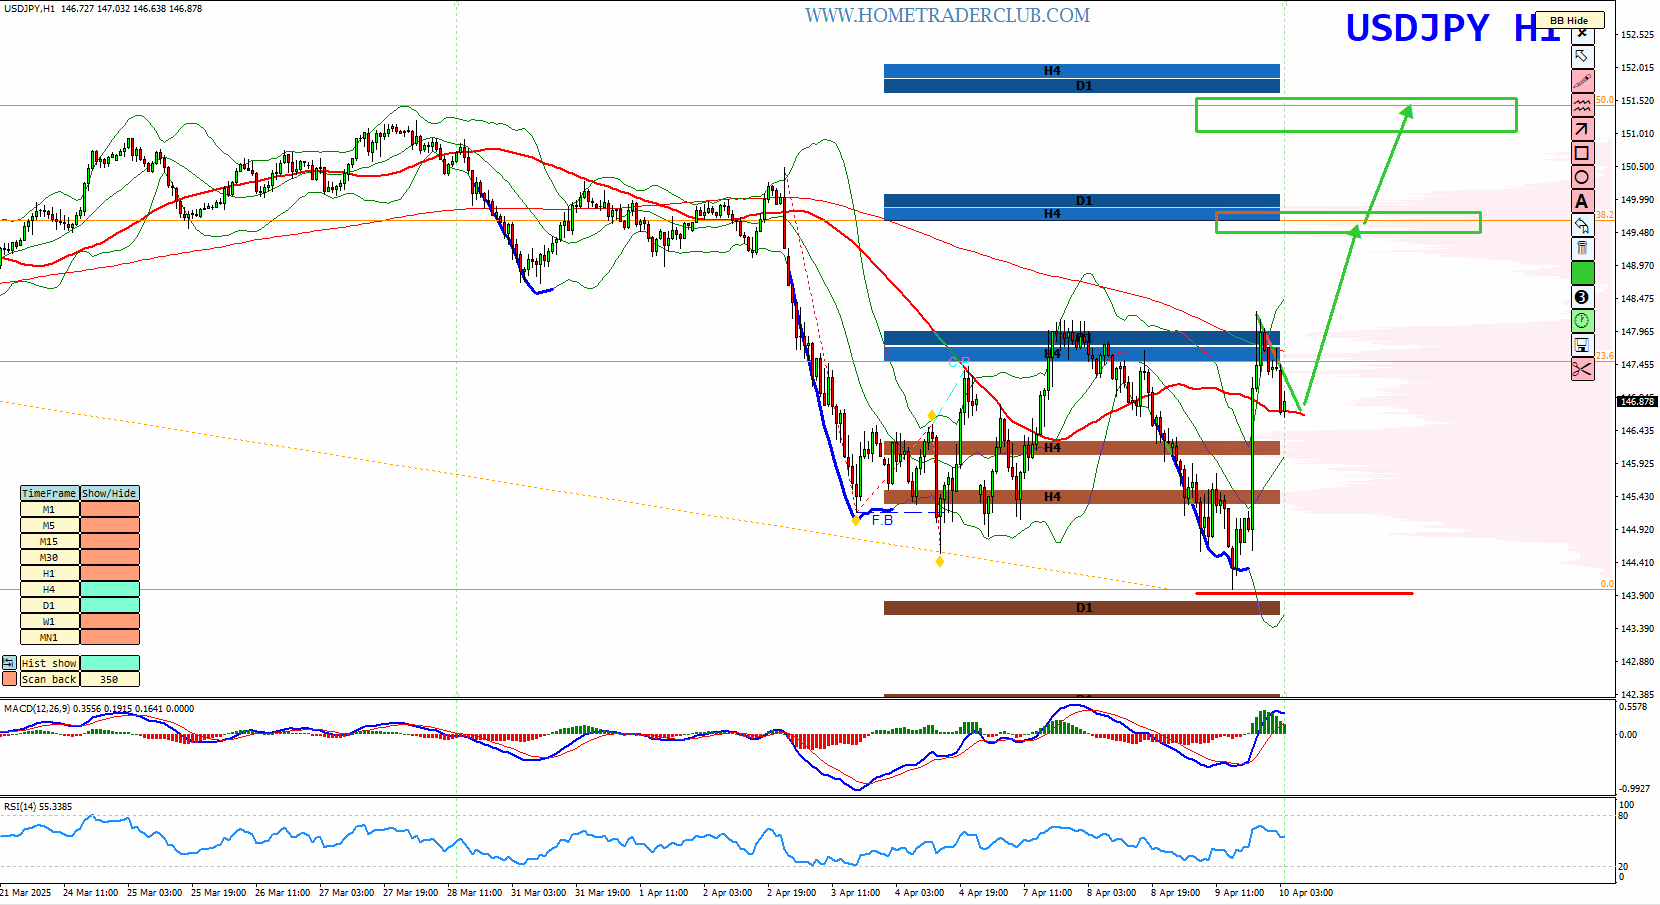Enable M15 timeframe show/hide cell
1660x905 pixels.
tap(109, 542)
